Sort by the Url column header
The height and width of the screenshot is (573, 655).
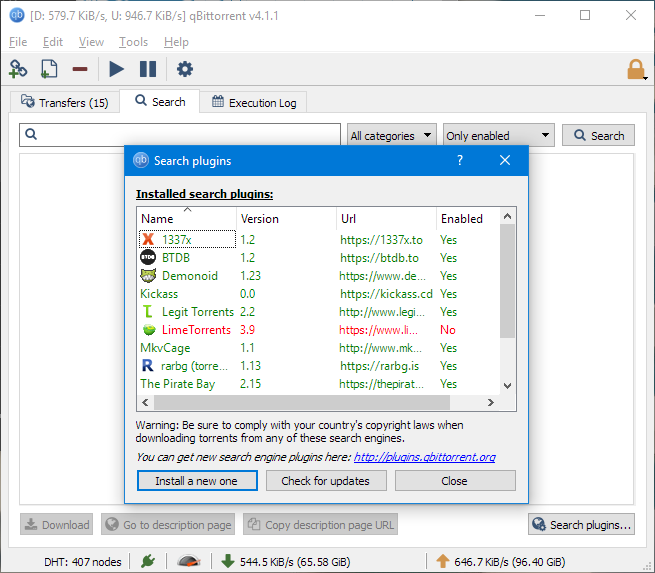386,218
